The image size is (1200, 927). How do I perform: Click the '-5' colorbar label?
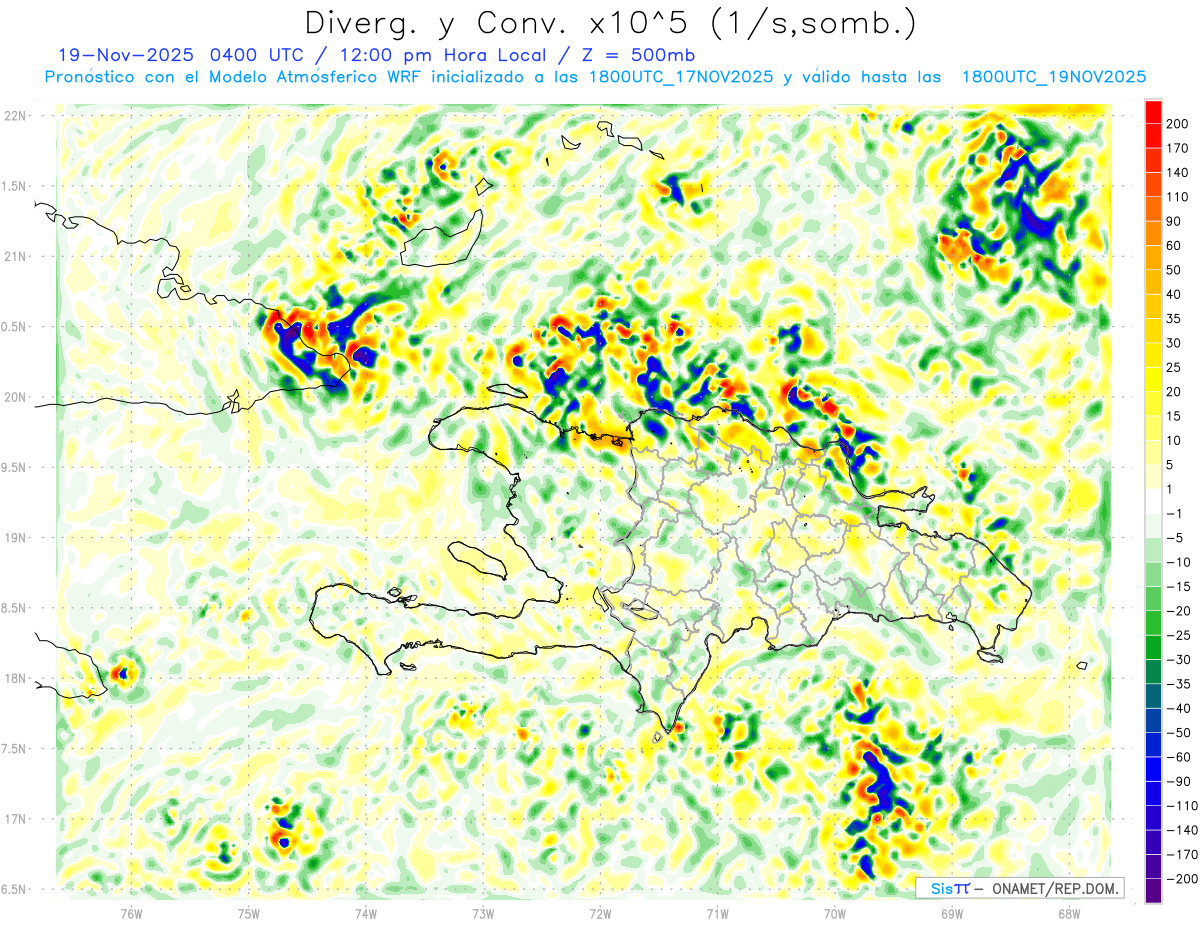1174,537
